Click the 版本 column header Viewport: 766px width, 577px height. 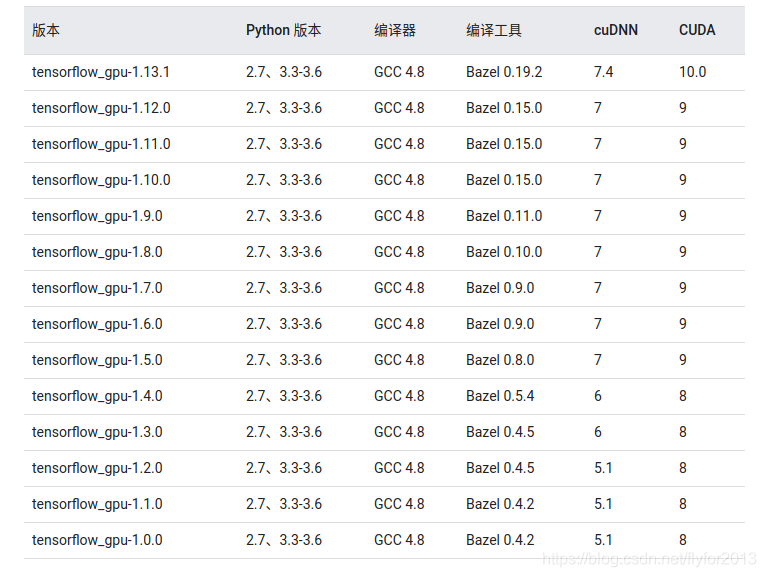(46, 30)
